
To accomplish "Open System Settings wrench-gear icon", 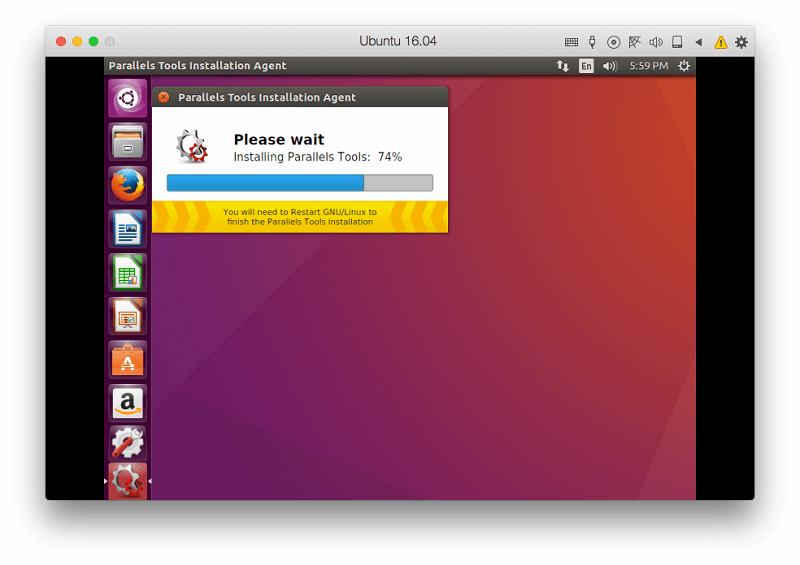I will [128, 443].
